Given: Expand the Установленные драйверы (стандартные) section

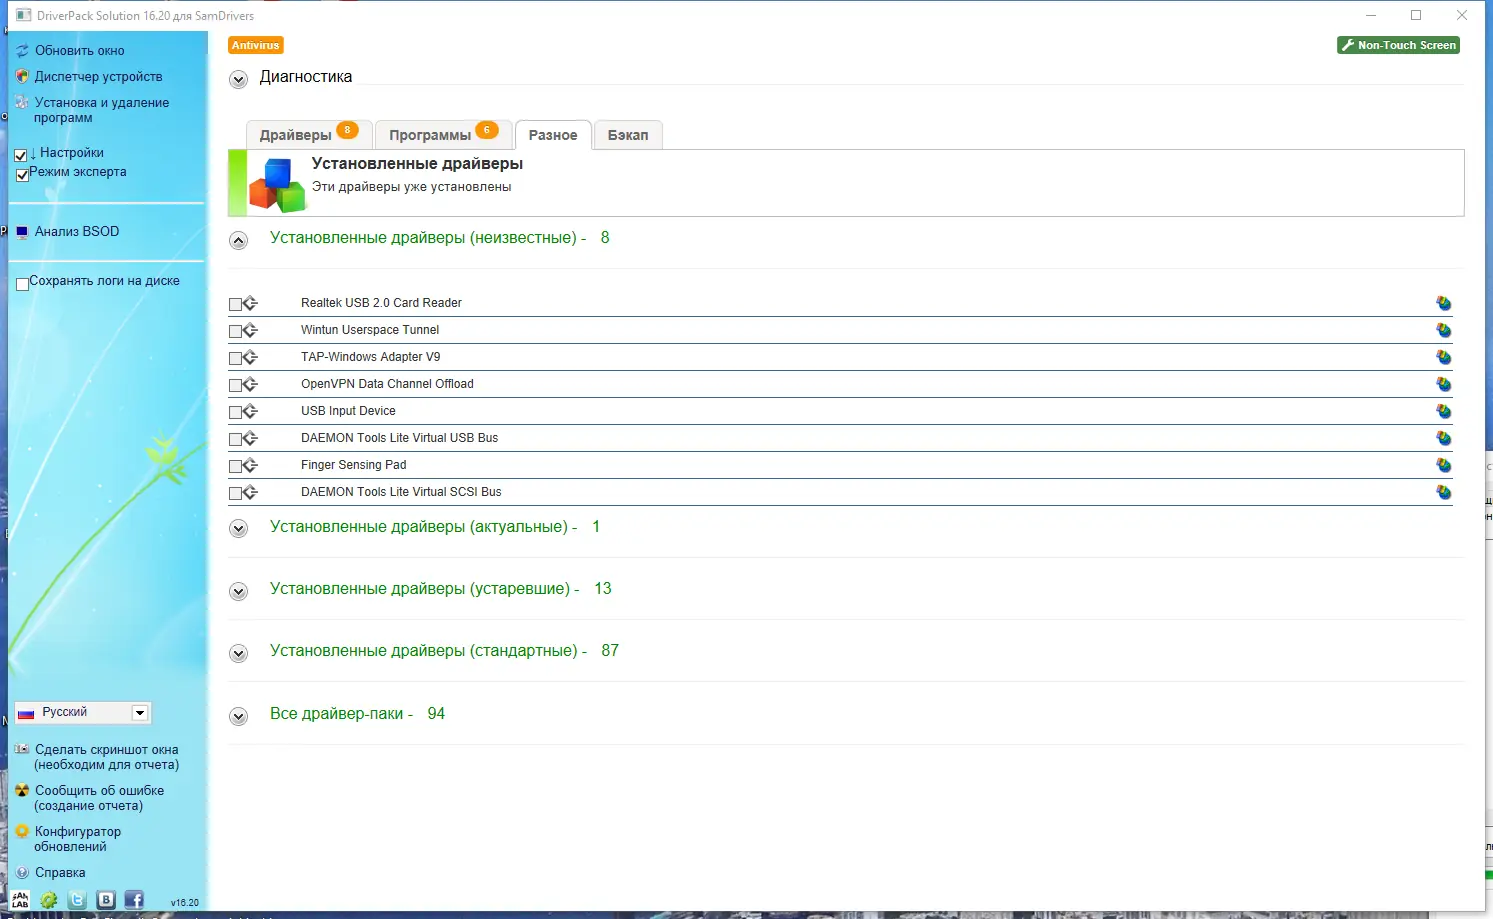Looking at the screenshot, I should coord(238,653).
